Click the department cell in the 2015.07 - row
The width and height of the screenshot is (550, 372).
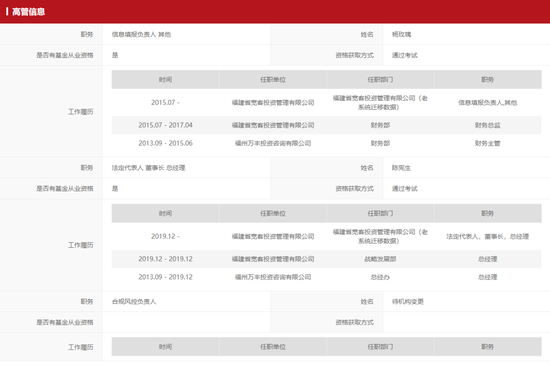tap(380, 102)
